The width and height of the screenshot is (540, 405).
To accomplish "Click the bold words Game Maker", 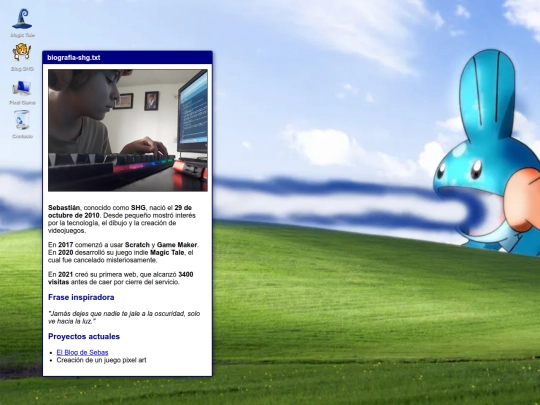I will tap(177, 245).
